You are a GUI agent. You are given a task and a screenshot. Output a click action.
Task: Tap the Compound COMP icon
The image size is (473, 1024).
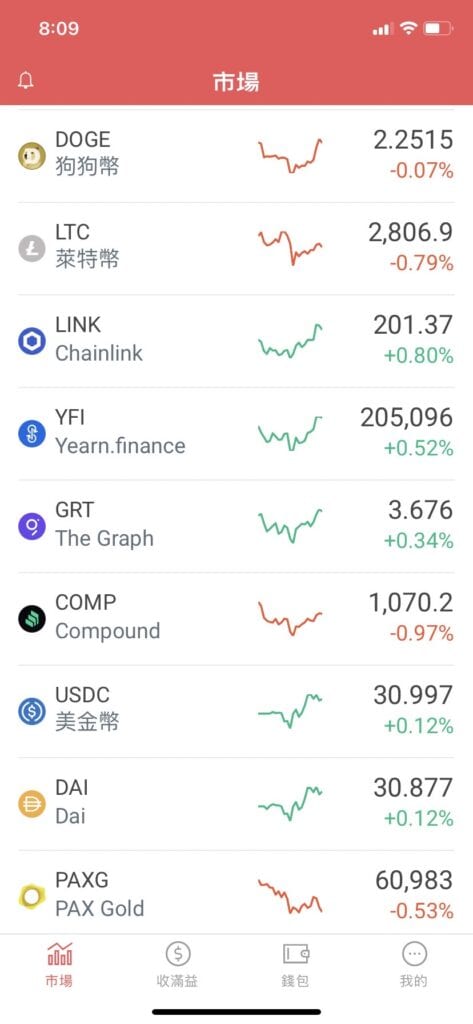point(31,619)
